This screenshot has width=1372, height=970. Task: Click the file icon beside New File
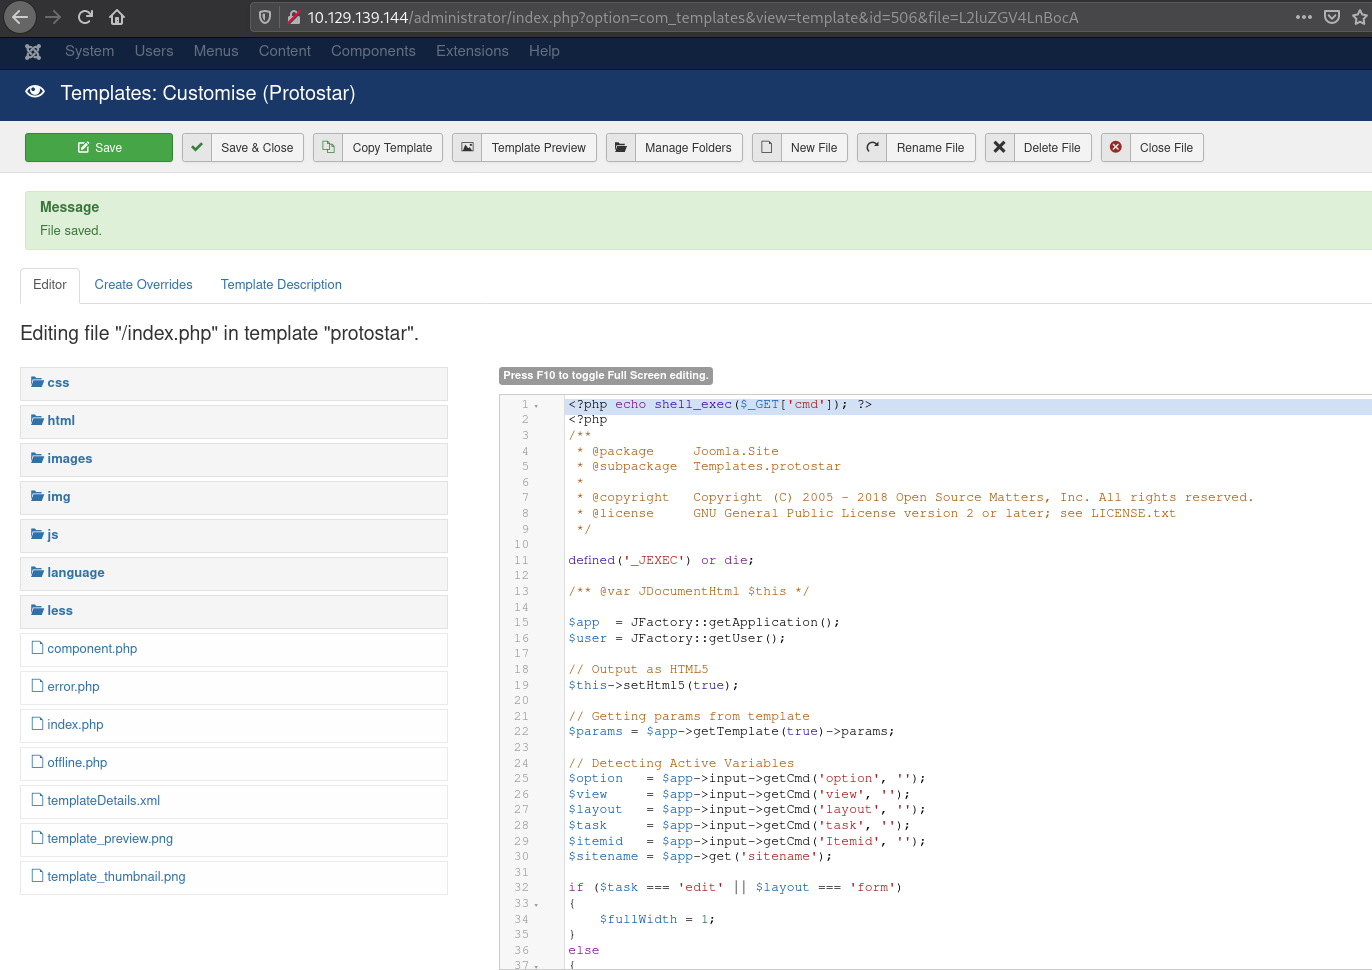click(767, 147)
